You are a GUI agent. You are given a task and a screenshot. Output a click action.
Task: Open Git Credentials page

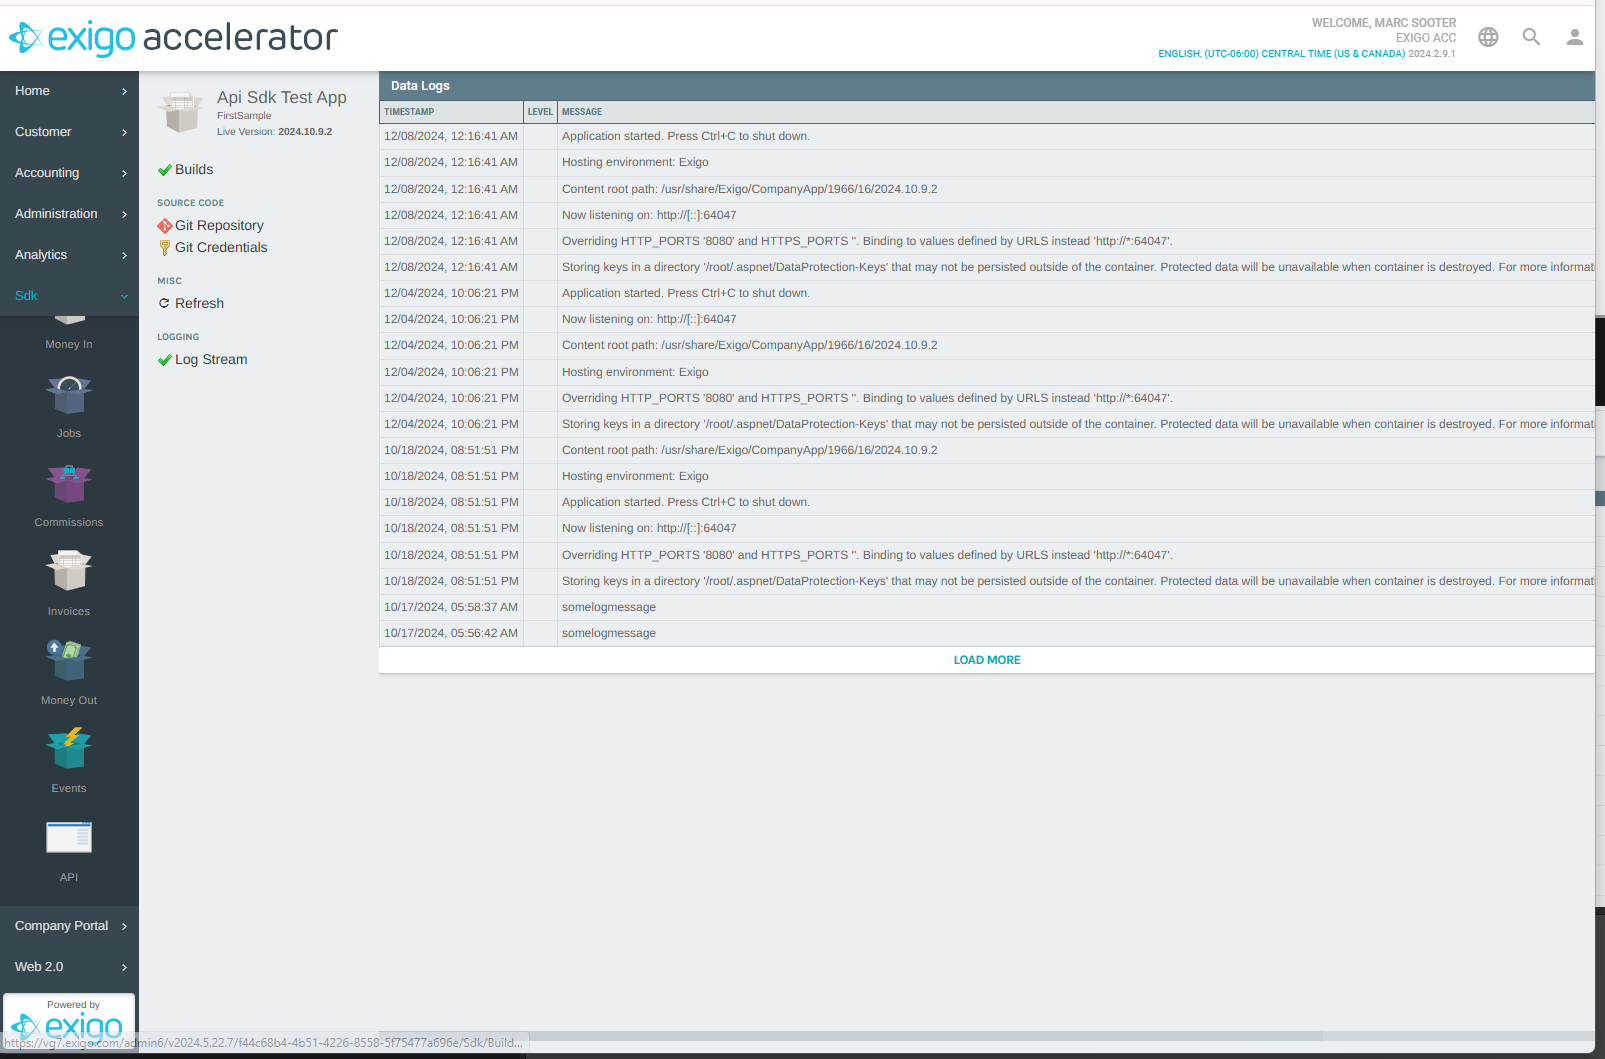click(x=221, y=248)
